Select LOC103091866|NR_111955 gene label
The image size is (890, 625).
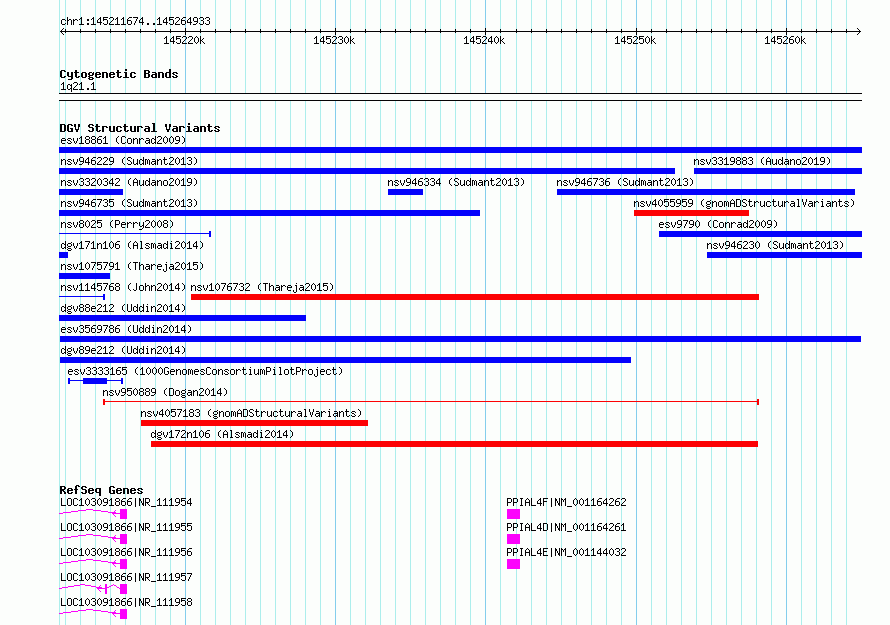point(126,527)
